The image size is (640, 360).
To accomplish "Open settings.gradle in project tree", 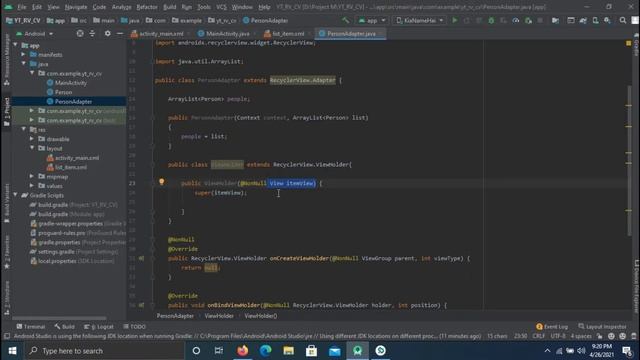I will coord(55,251).
